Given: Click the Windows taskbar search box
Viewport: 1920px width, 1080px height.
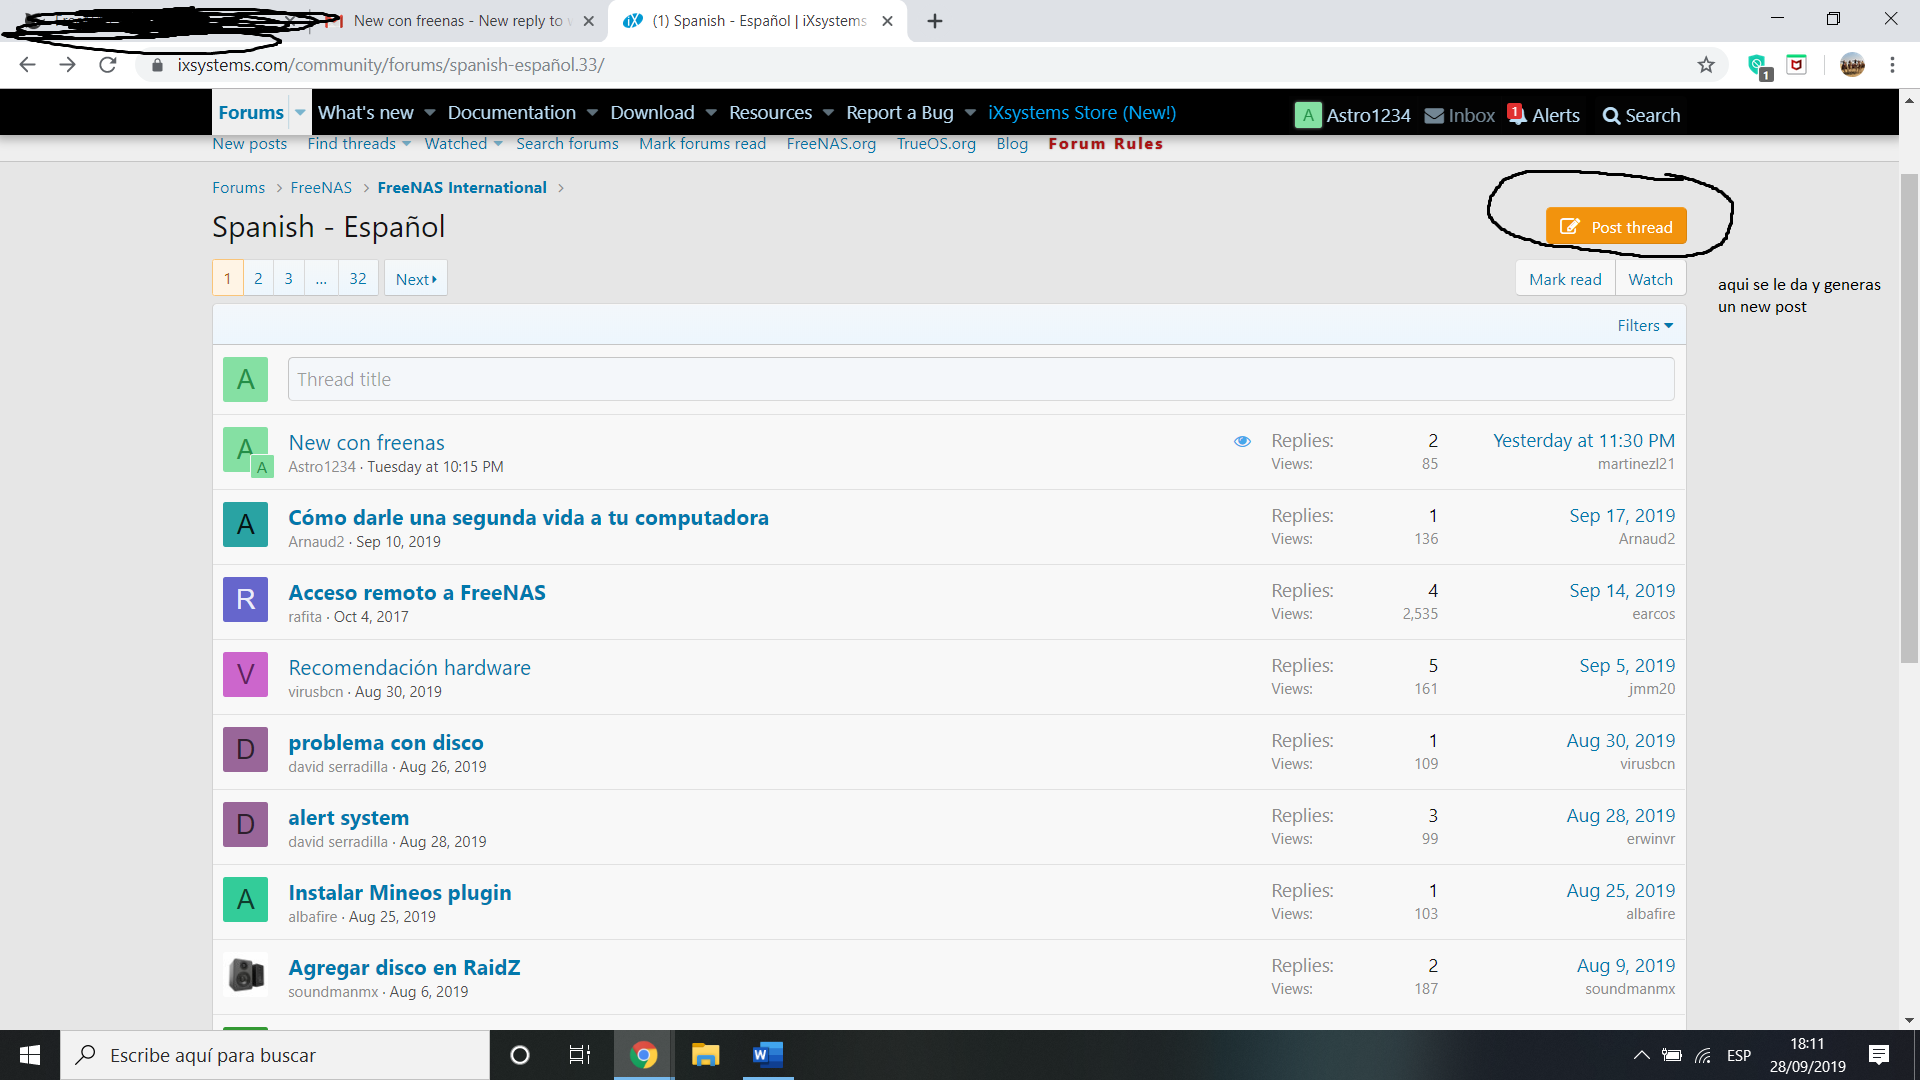Looking at the screenshot, I should pos(275,1055).
